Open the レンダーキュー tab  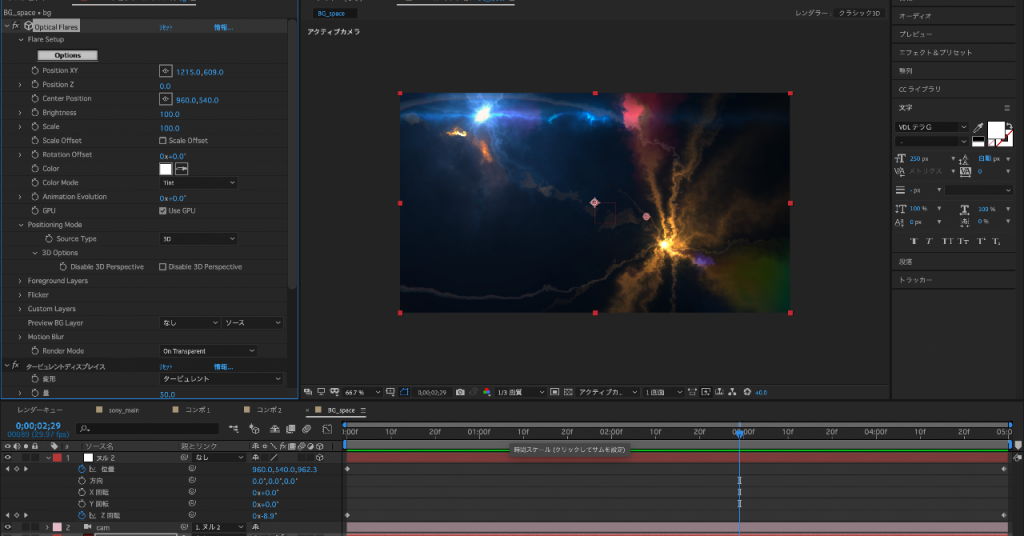pyautogui.click(x=40, y=410)
